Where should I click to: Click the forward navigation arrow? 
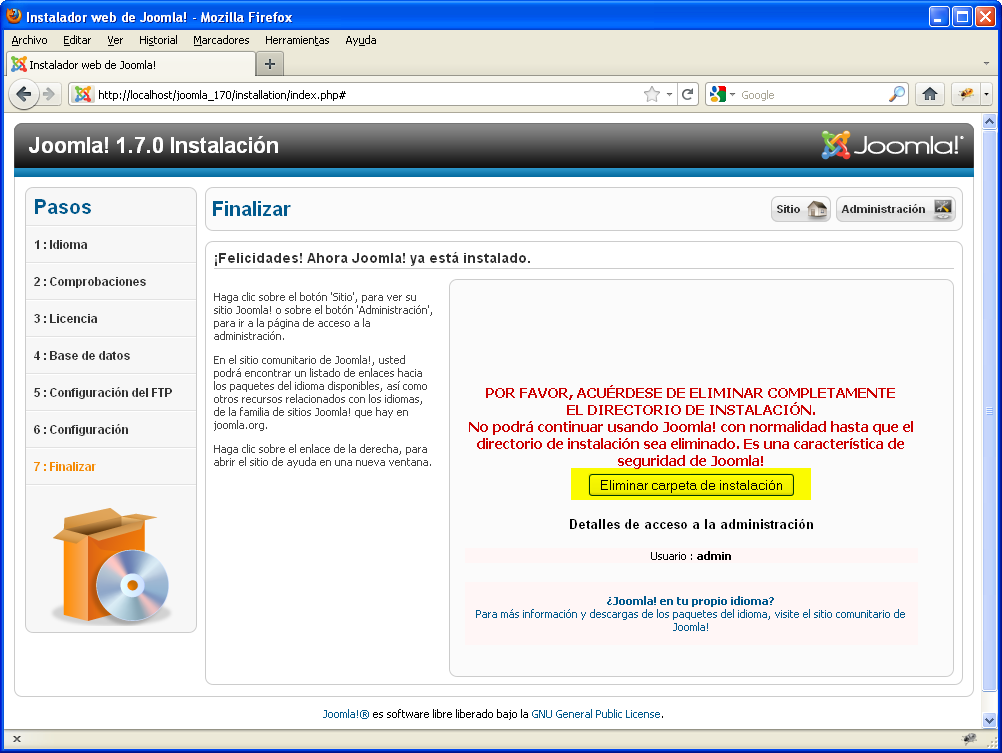coord(49,95)
